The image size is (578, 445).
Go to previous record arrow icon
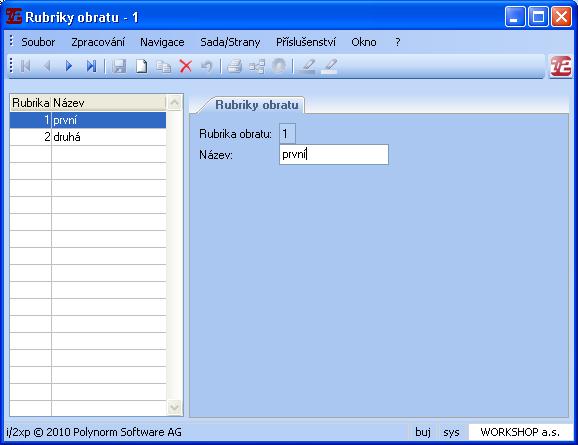coord(47,66)
